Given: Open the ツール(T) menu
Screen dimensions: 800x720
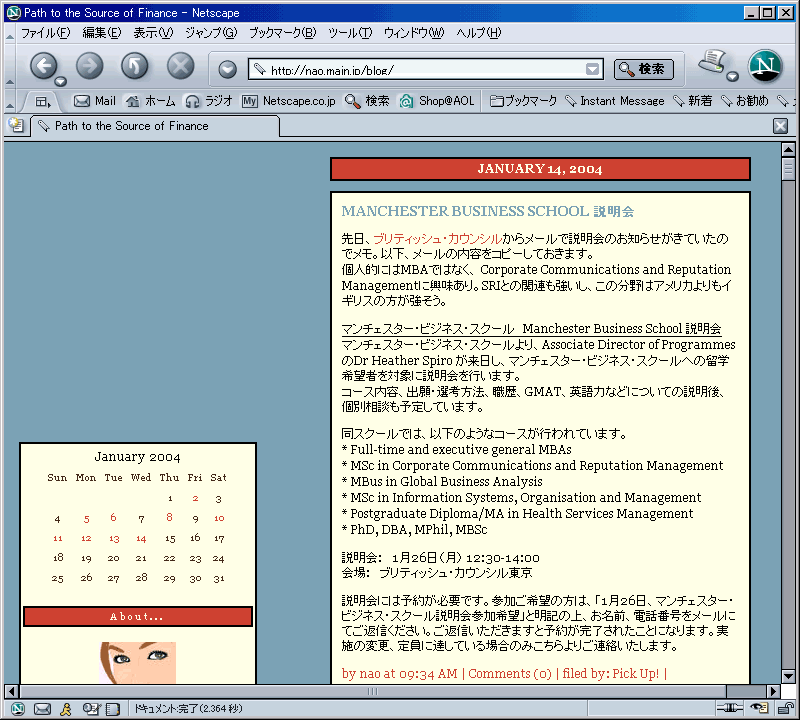Looking at the screenshot, I should (350, 33).
